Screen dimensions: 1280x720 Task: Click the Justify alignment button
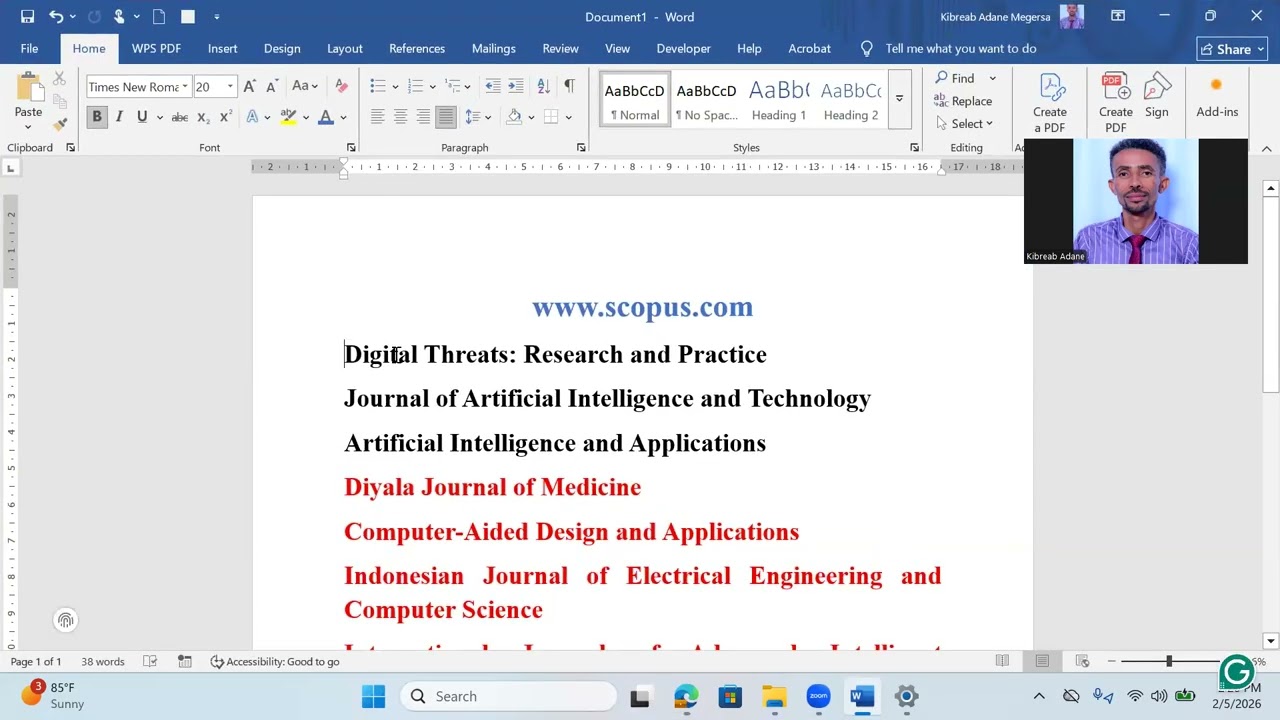[446, 117]
